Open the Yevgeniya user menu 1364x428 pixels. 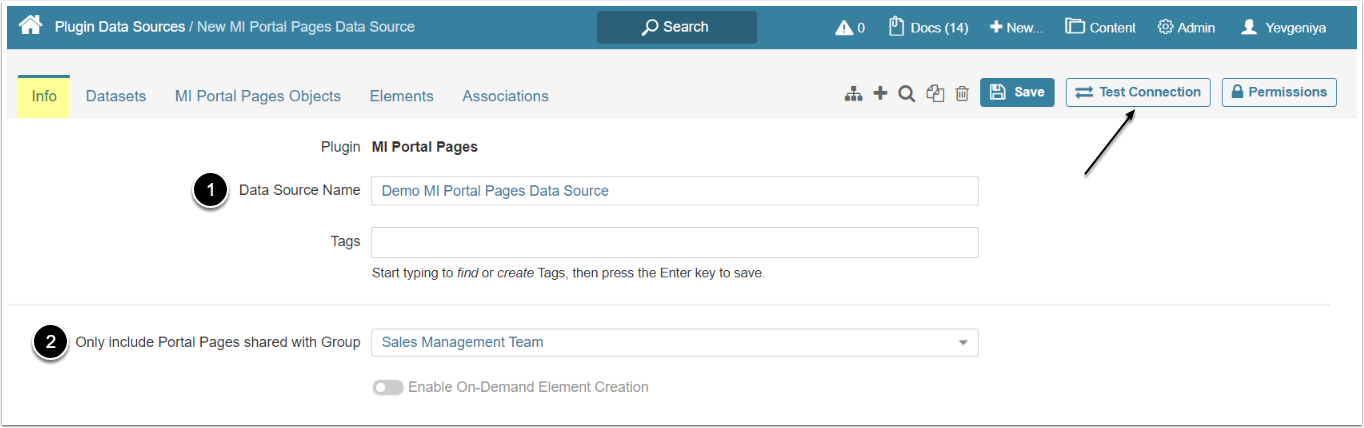click(x=1283, y=27)
